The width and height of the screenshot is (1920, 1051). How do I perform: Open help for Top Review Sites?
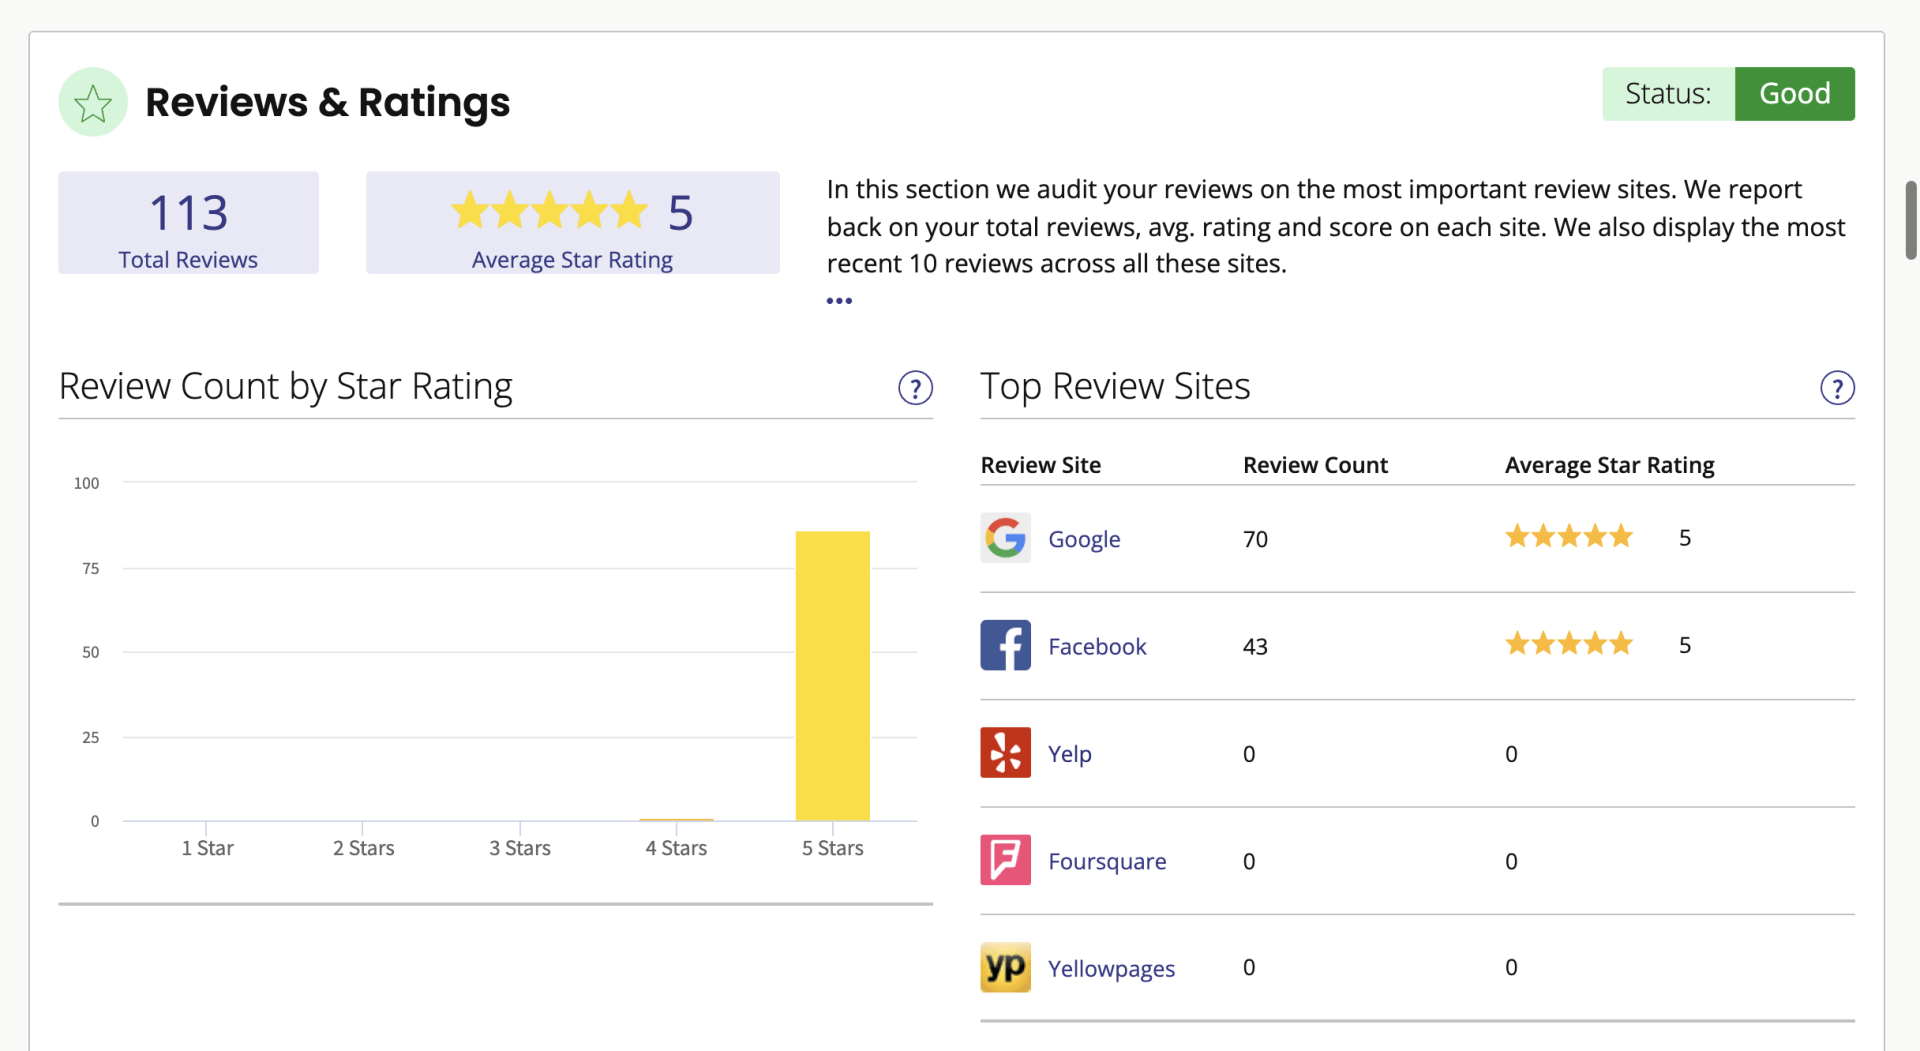pyautogui.click(x=1837, y=388)
